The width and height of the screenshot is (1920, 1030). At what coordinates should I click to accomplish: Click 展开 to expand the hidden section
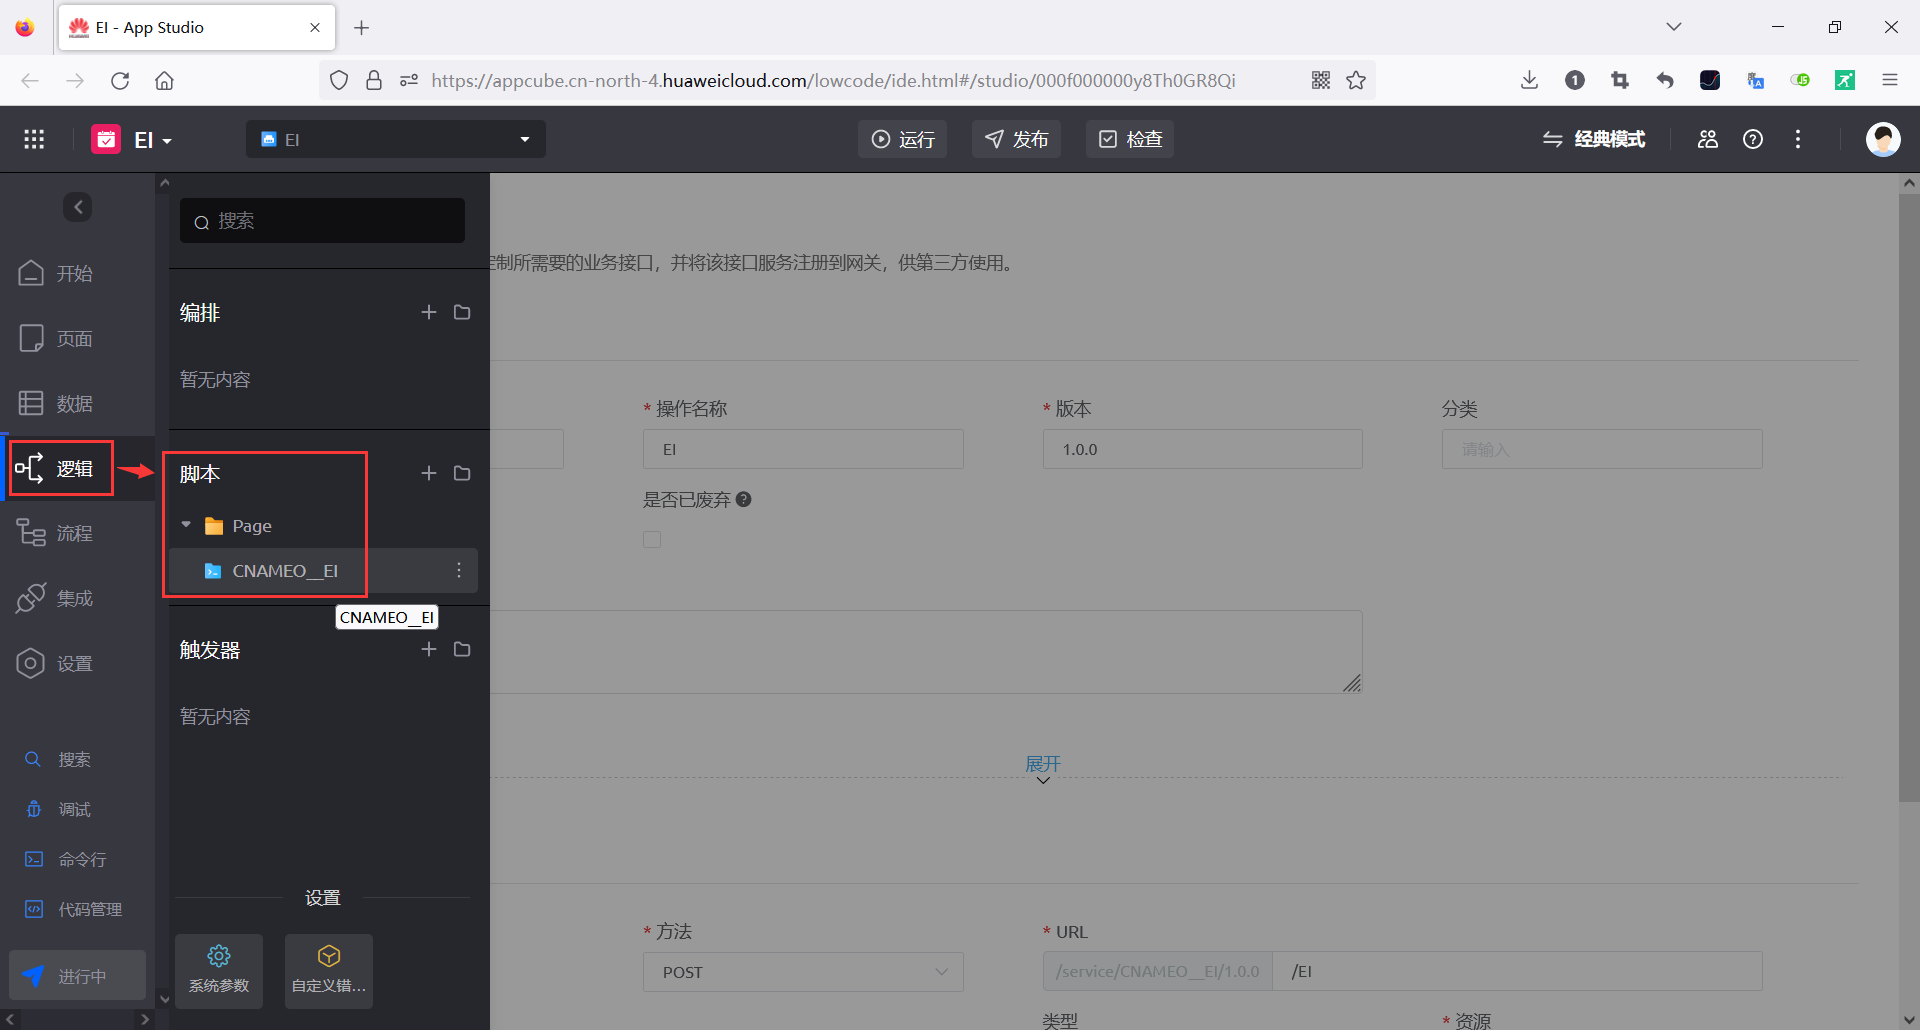pos(1043,763)
